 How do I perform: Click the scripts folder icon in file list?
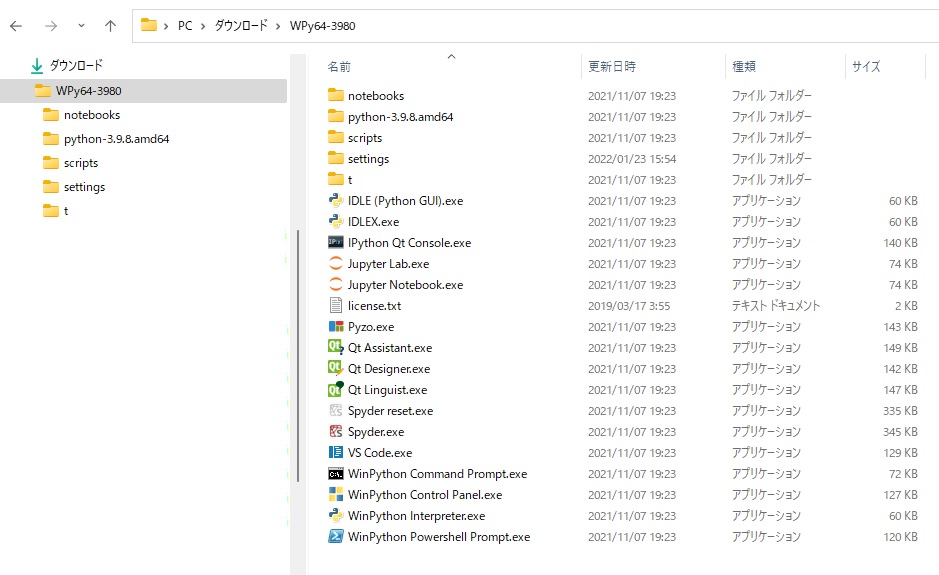[x=336, y=137]
